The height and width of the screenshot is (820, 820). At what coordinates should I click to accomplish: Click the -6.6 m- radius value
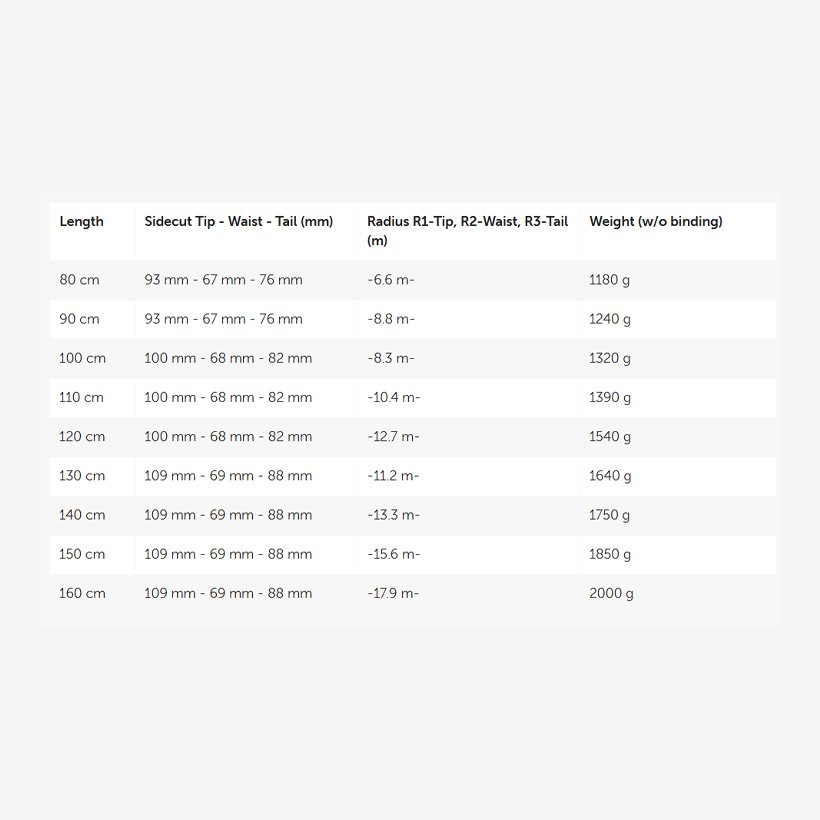391,280
